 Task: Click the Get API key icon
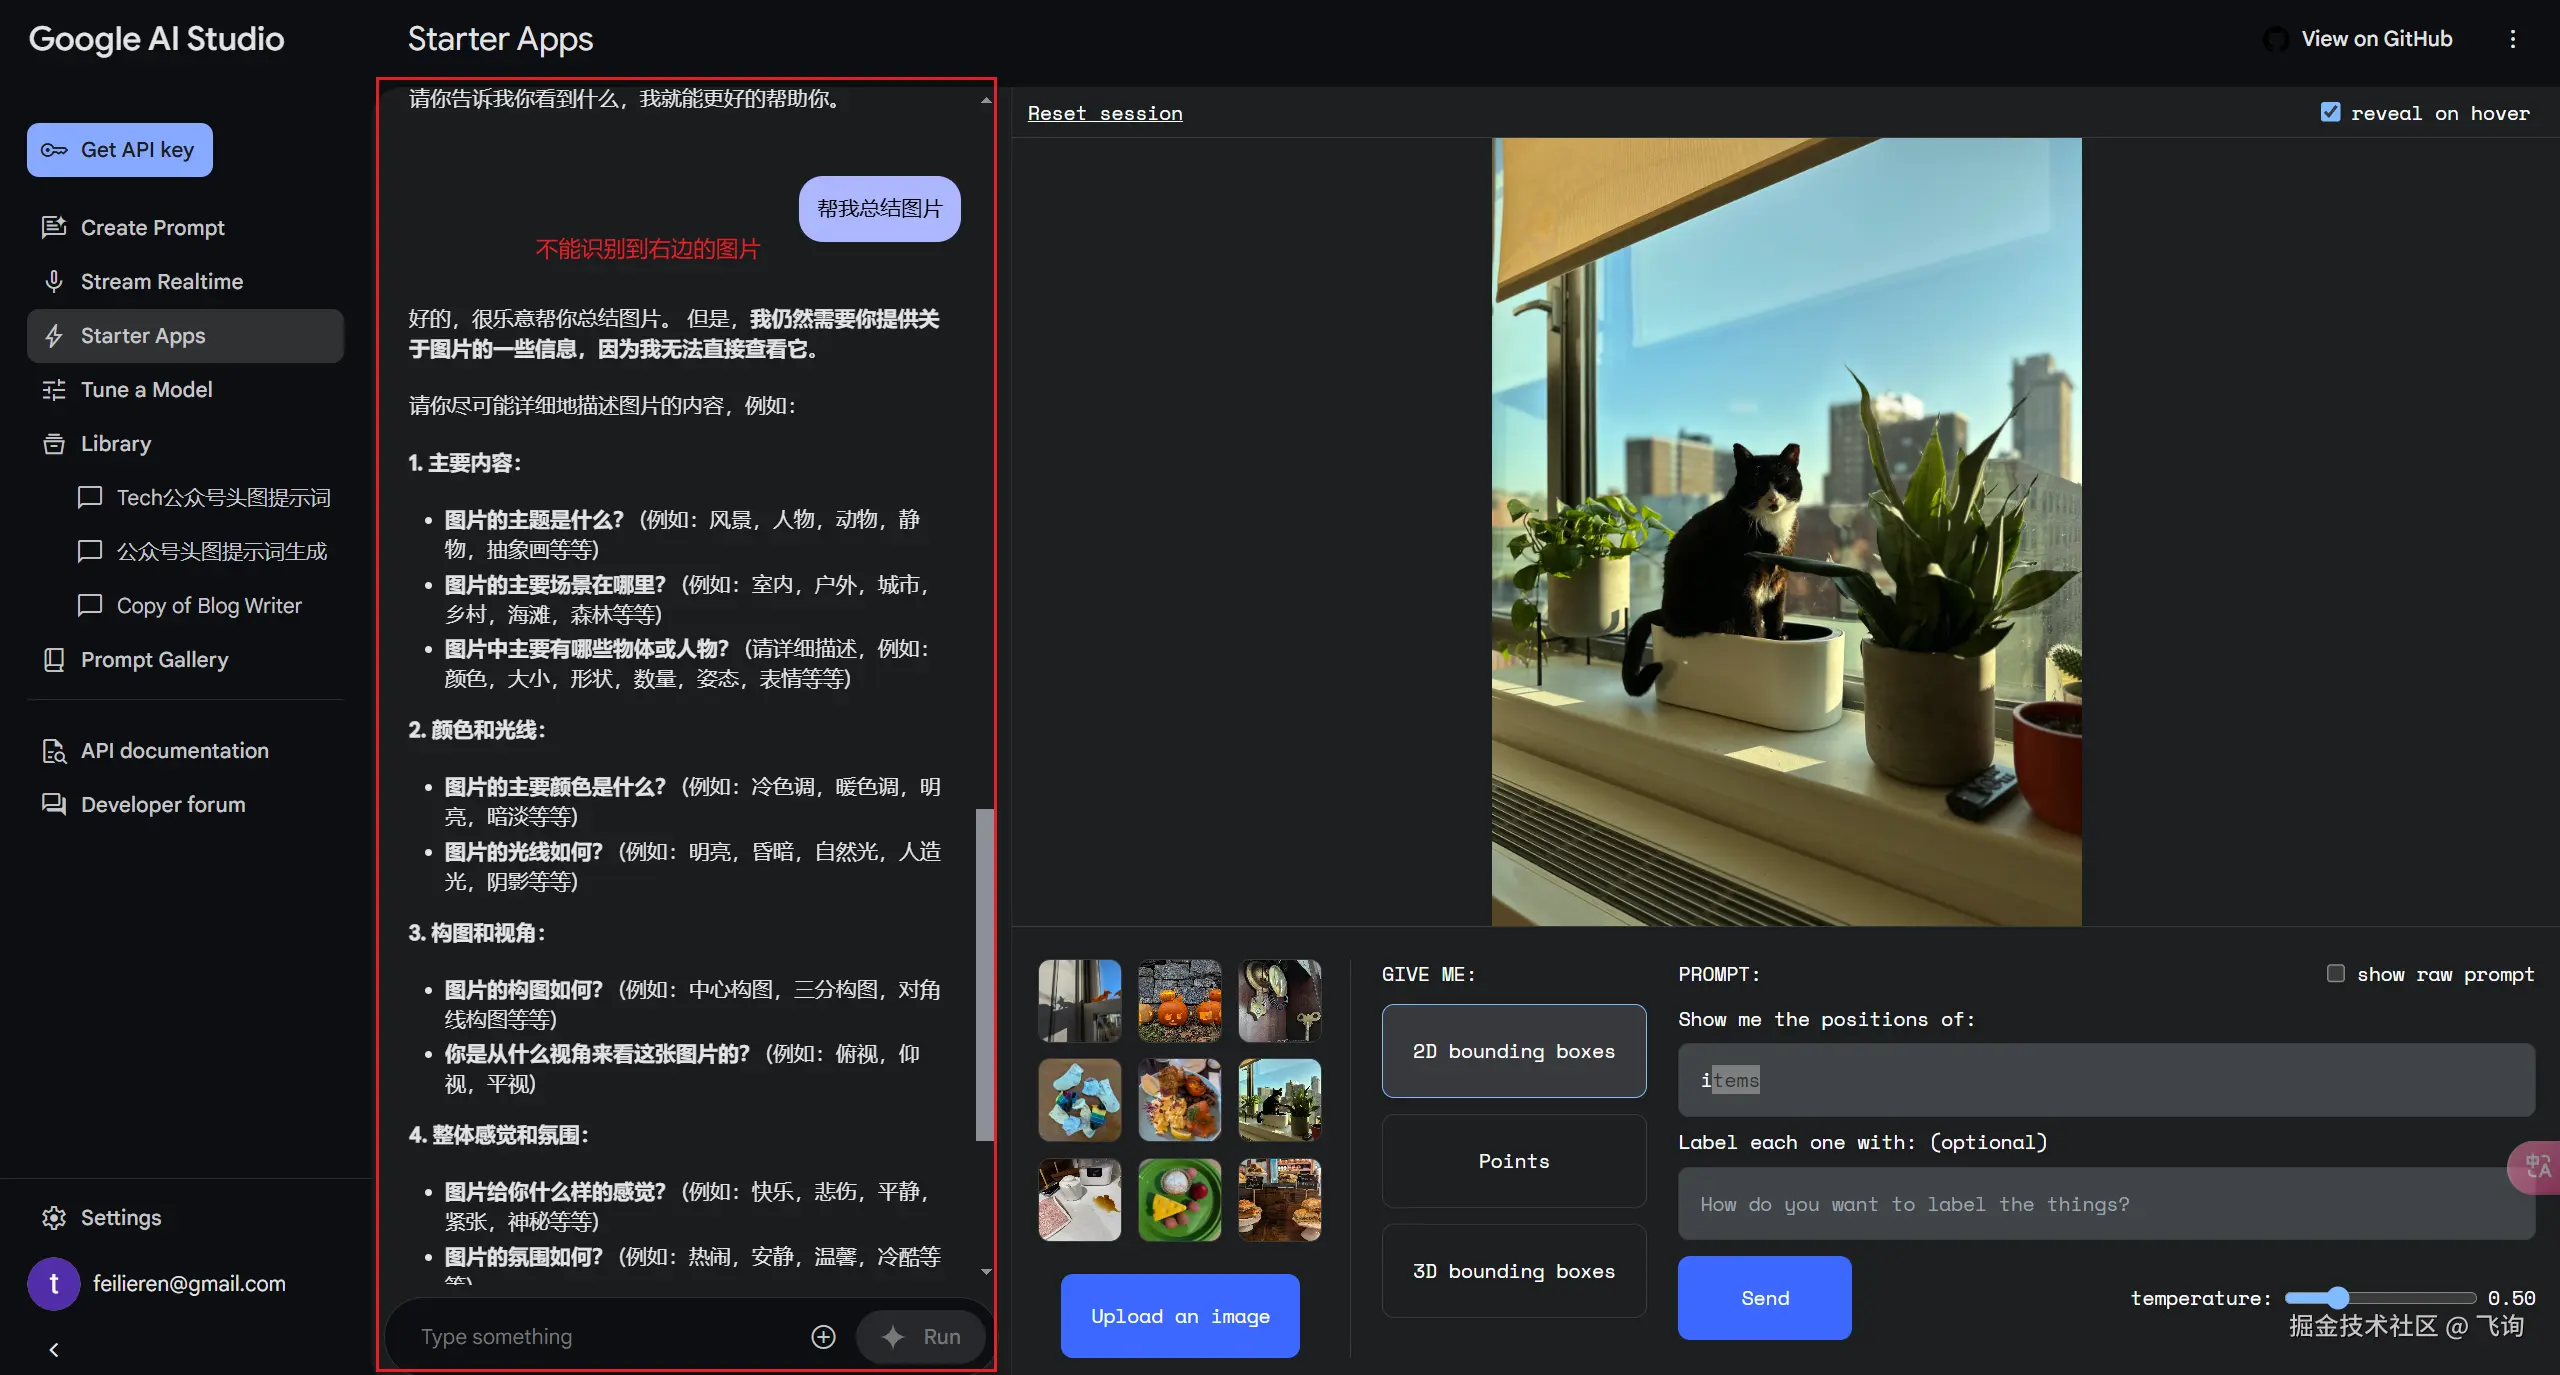54,150
